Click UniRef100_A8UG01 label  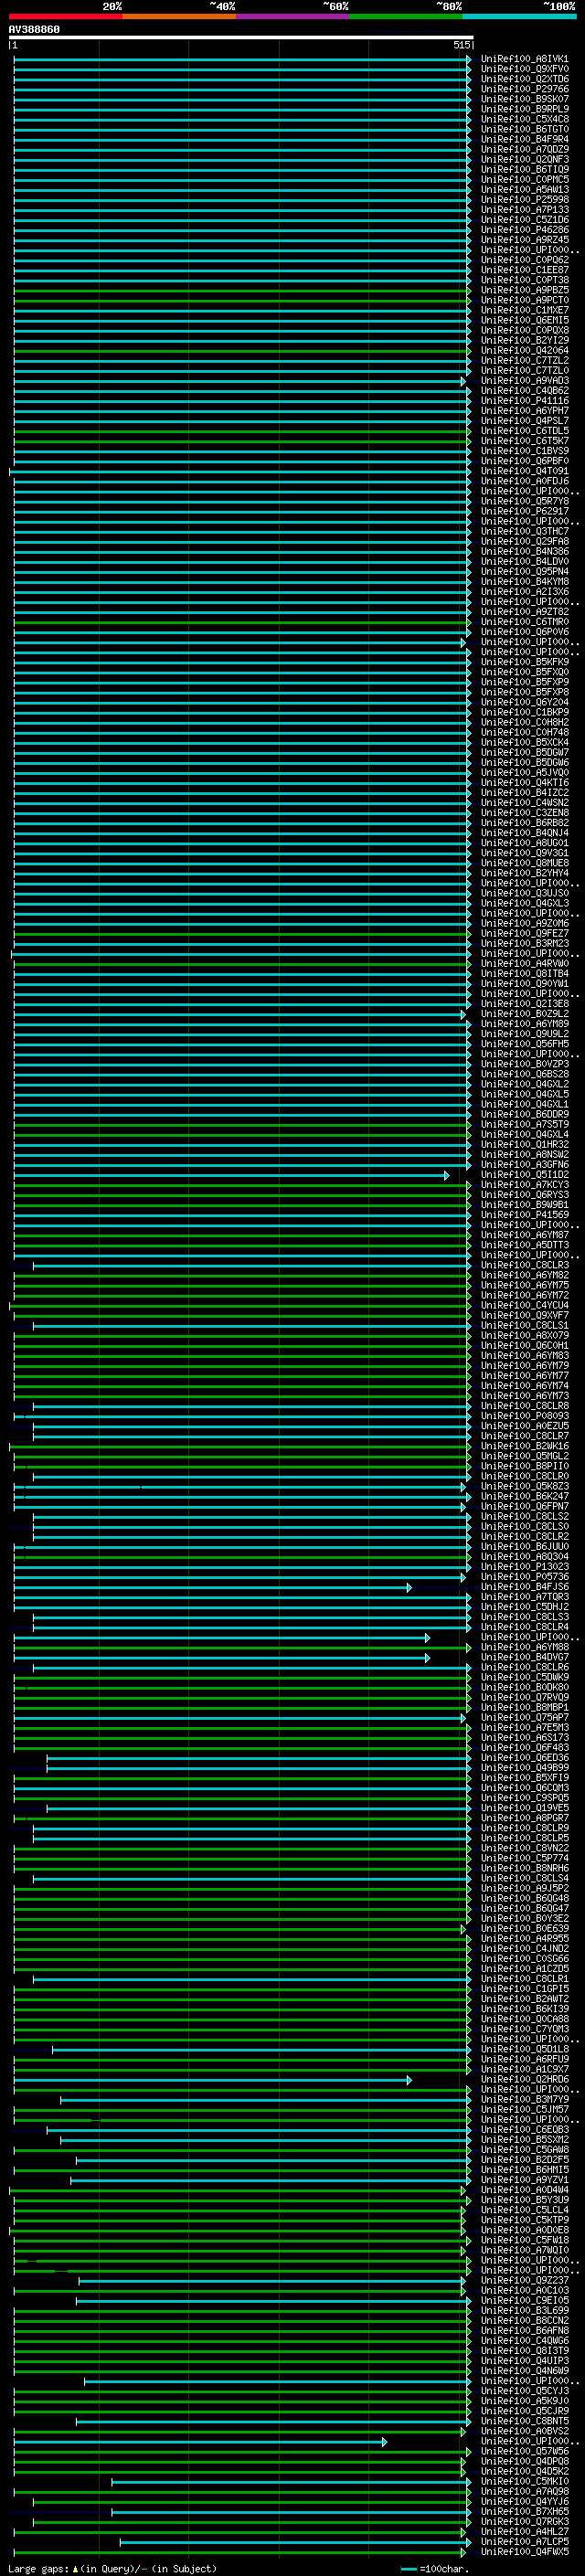524,843
